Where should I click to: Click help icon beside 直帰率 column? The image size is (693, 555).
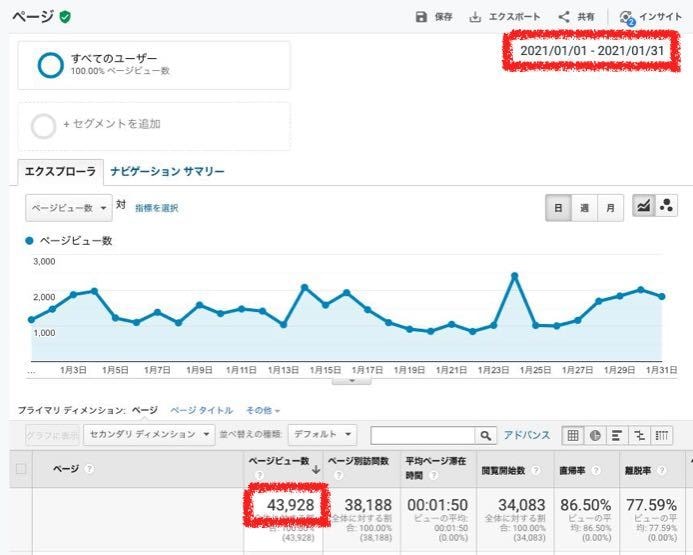(595, 470)
